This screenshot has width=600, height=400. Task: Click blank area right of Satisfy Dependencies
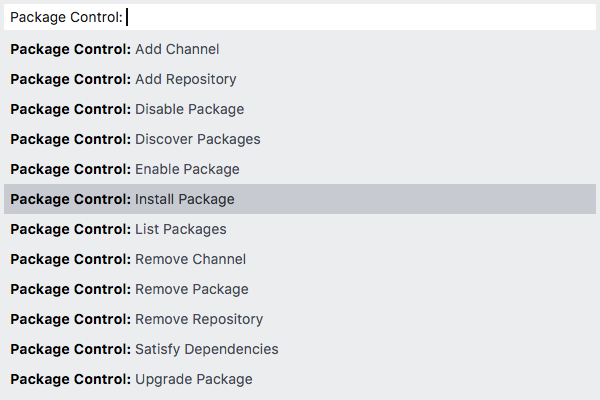[x=437, y=349]
